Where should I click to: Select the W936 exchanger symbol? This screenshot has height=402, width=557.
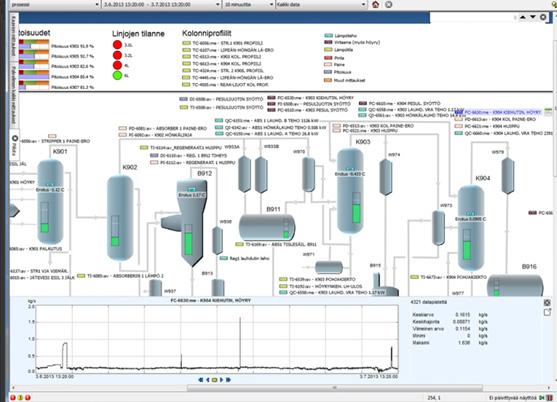pyautogui.click(x=217, y=240)
